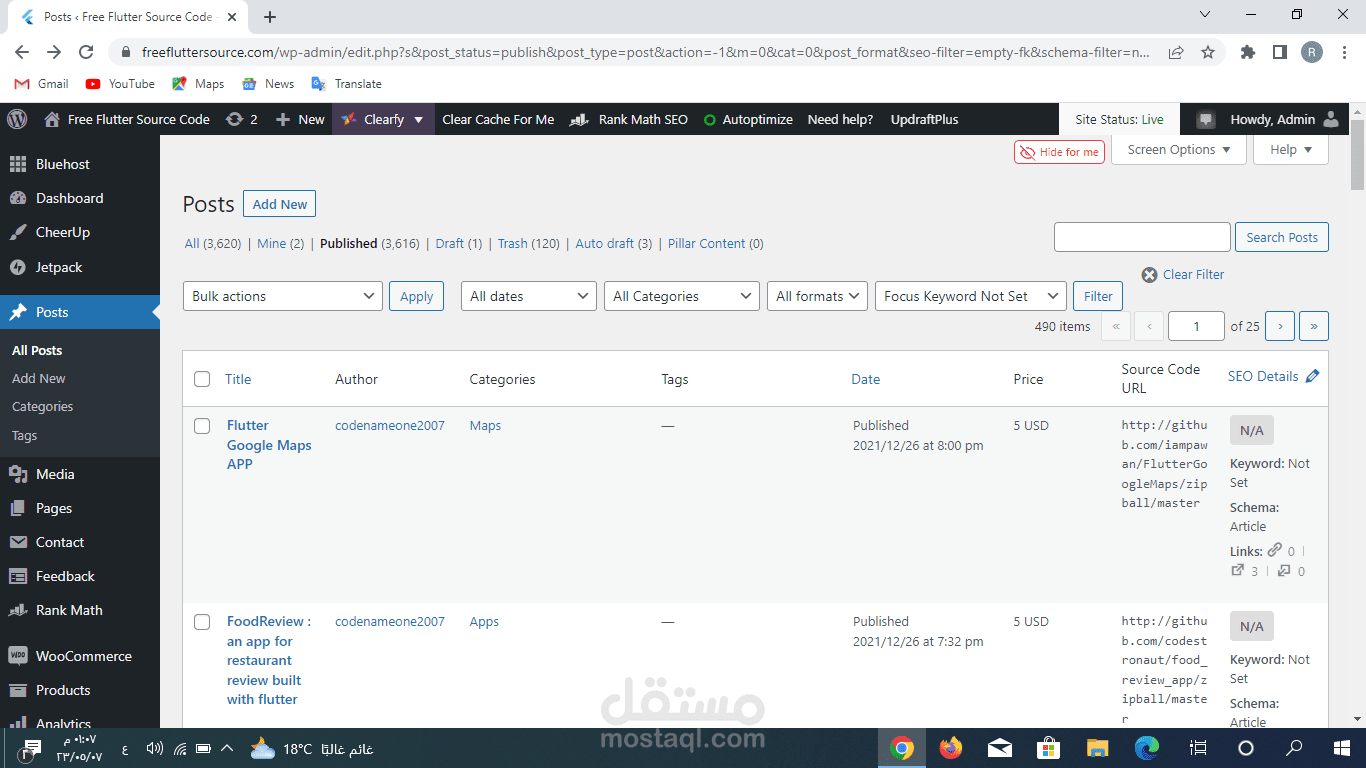Image resolution: width=1366 pixels, height=768 pixels.
Task: Open Microsoft Edge in taskbar
Action: [x=1147, y=748]
